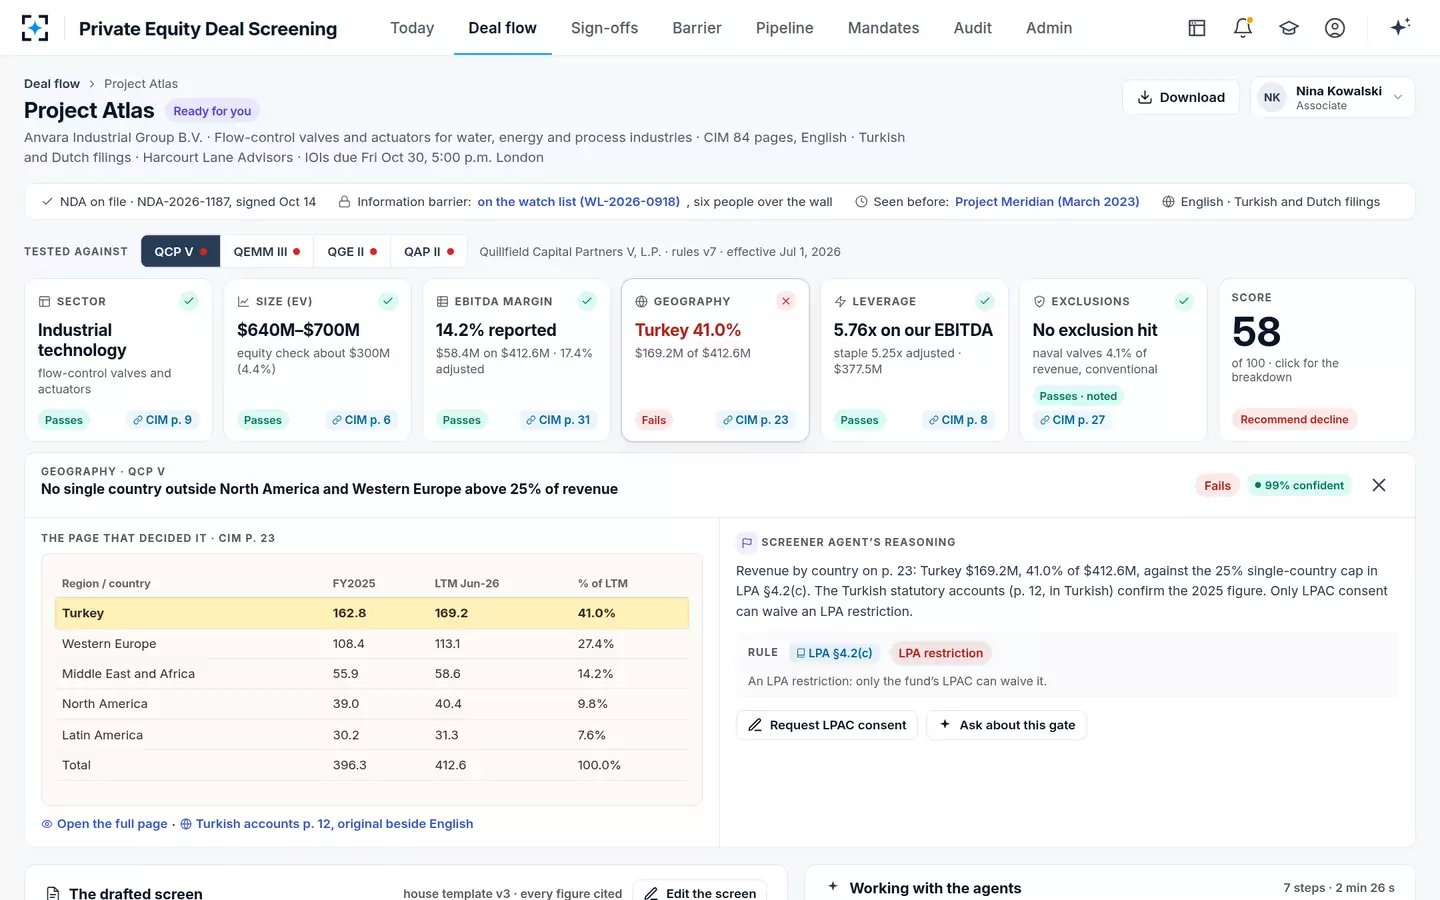Open CIM p. 27 citation in Exclusions card
This screenshot has width=1440, height=900.
coord(1072,420)
